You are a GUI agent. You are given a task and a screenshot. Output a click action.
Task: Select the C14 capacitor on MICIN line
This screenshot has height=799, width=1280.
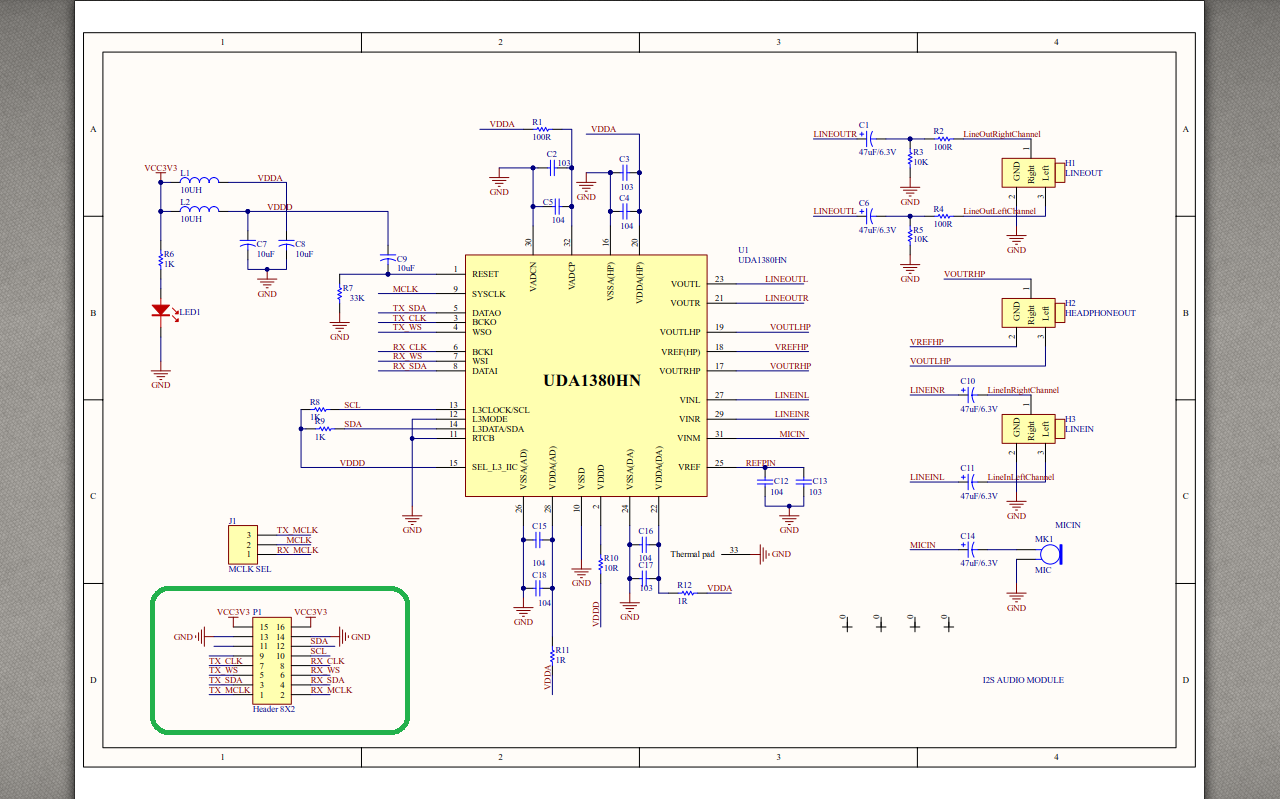tap(970, 550)
